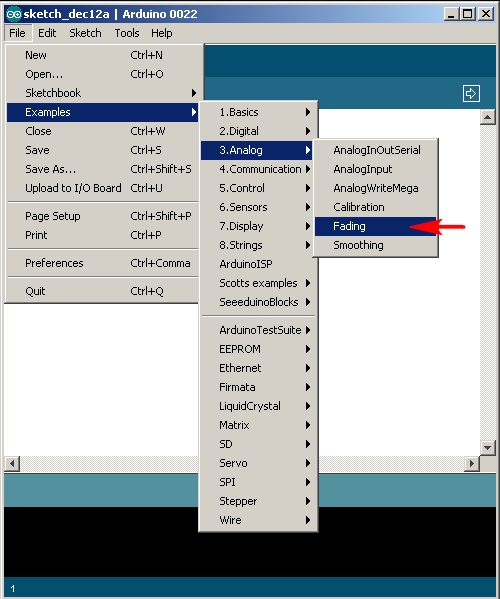Select Print in the File menu

click(x=102, y=235)
